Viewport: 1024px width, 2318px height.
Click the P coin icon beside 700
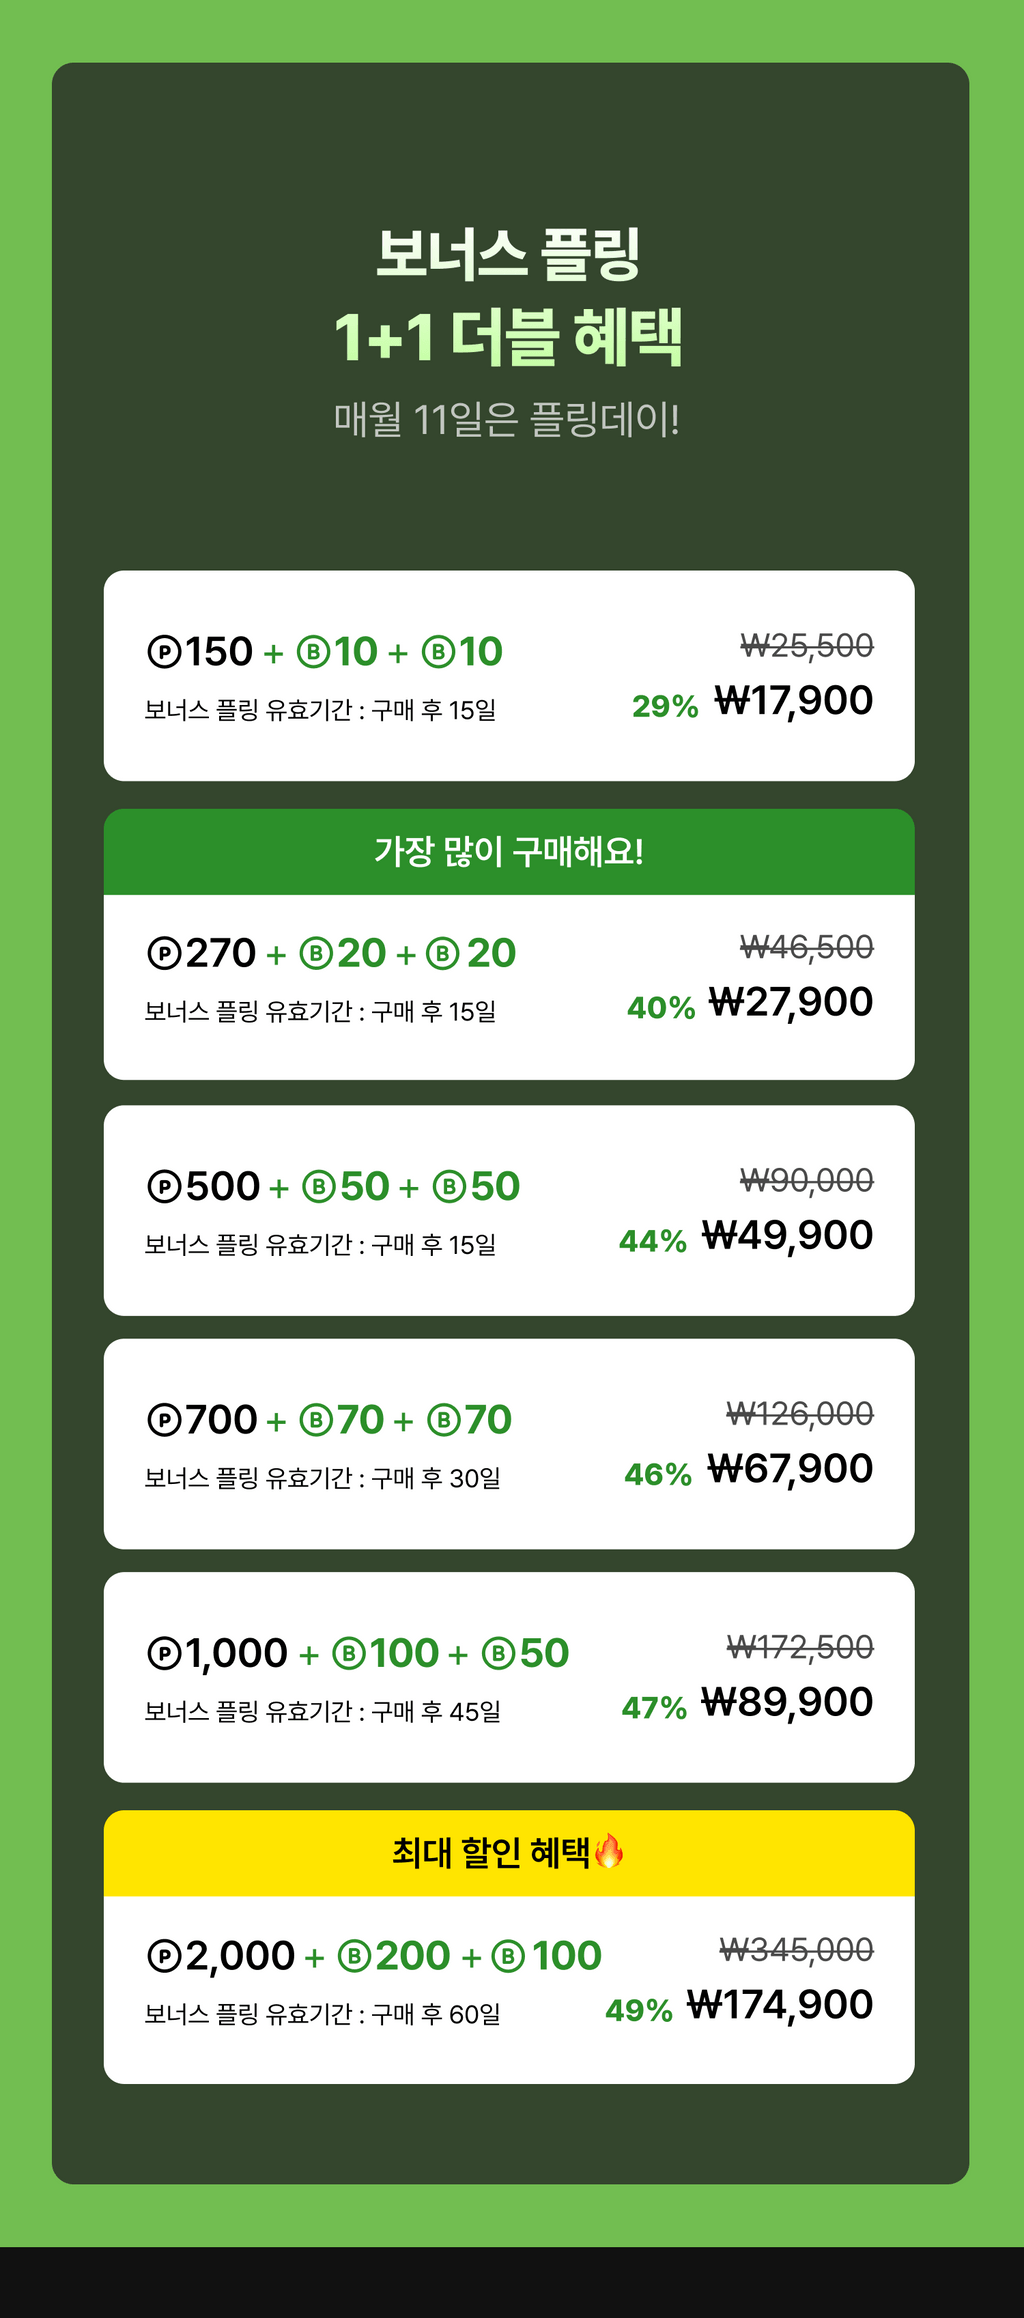pyautogui.click(x=164, y=1420)
